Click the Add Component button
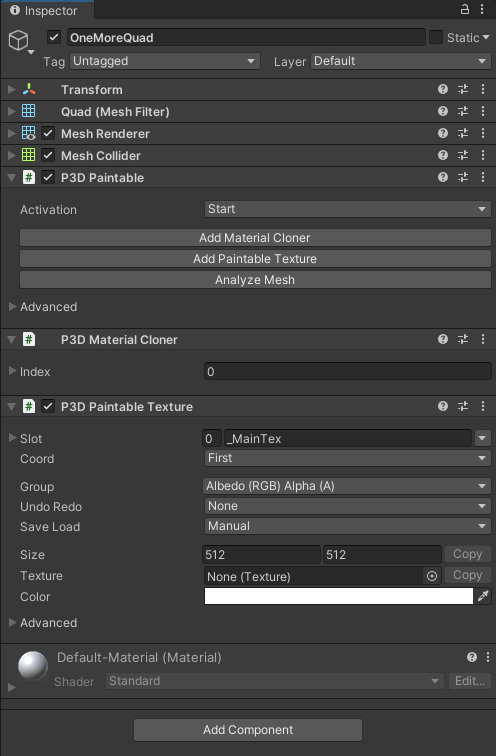 tap(248, 730)
